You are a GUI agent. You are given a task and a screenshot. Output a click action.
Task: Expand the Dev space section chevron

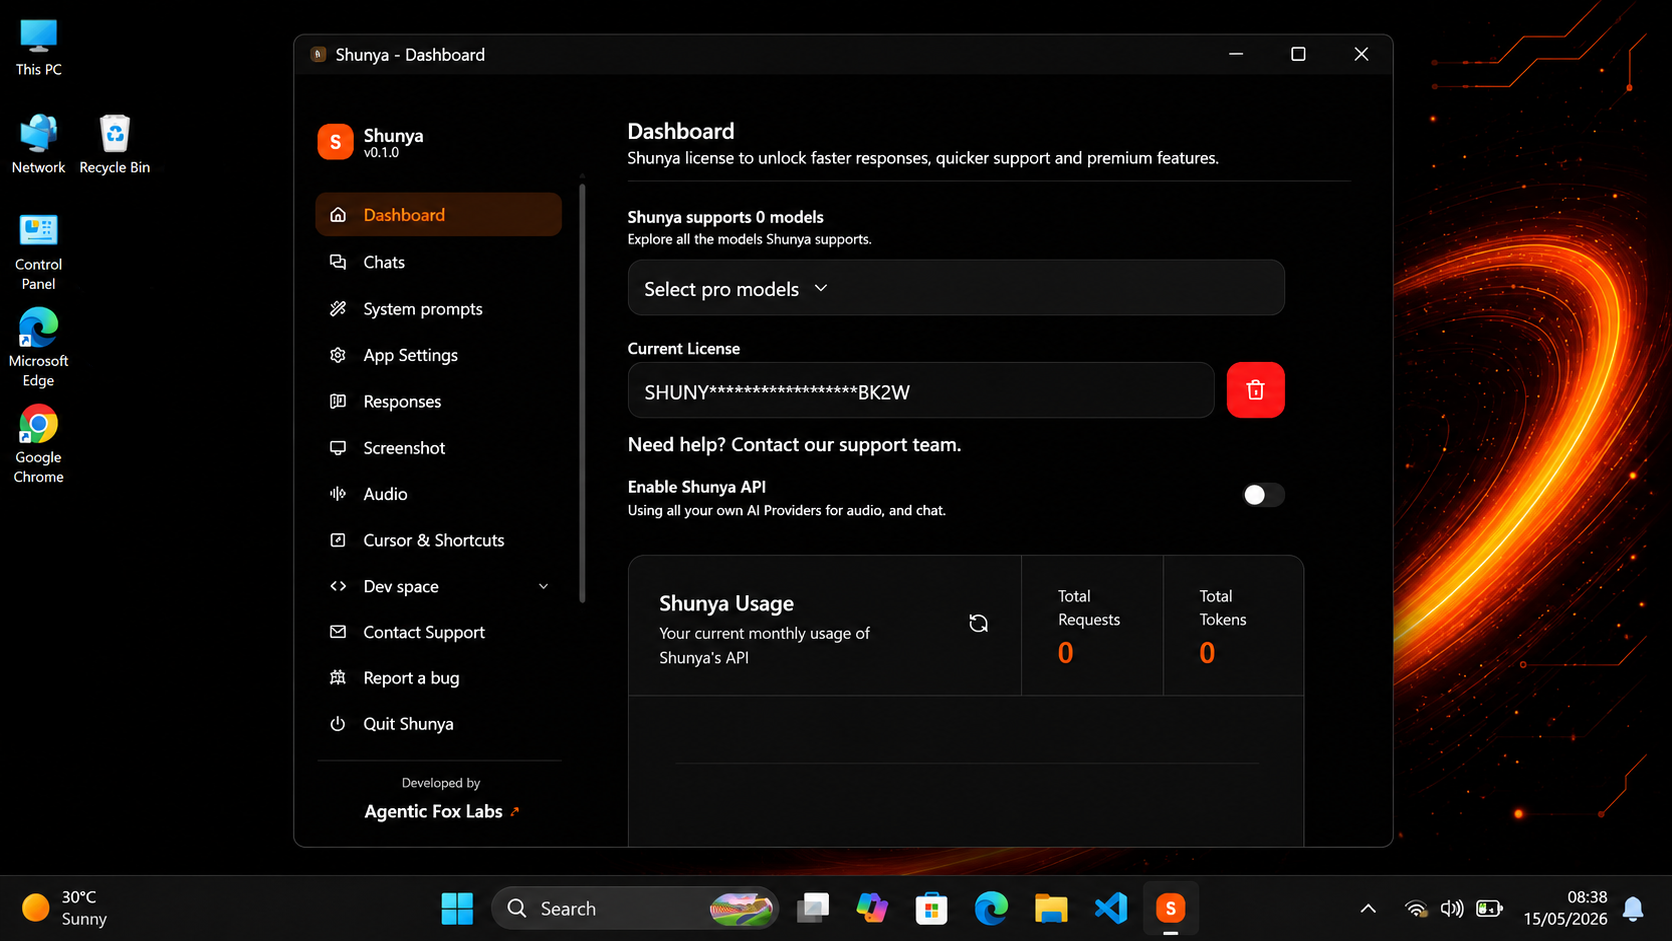click(543, 587)
